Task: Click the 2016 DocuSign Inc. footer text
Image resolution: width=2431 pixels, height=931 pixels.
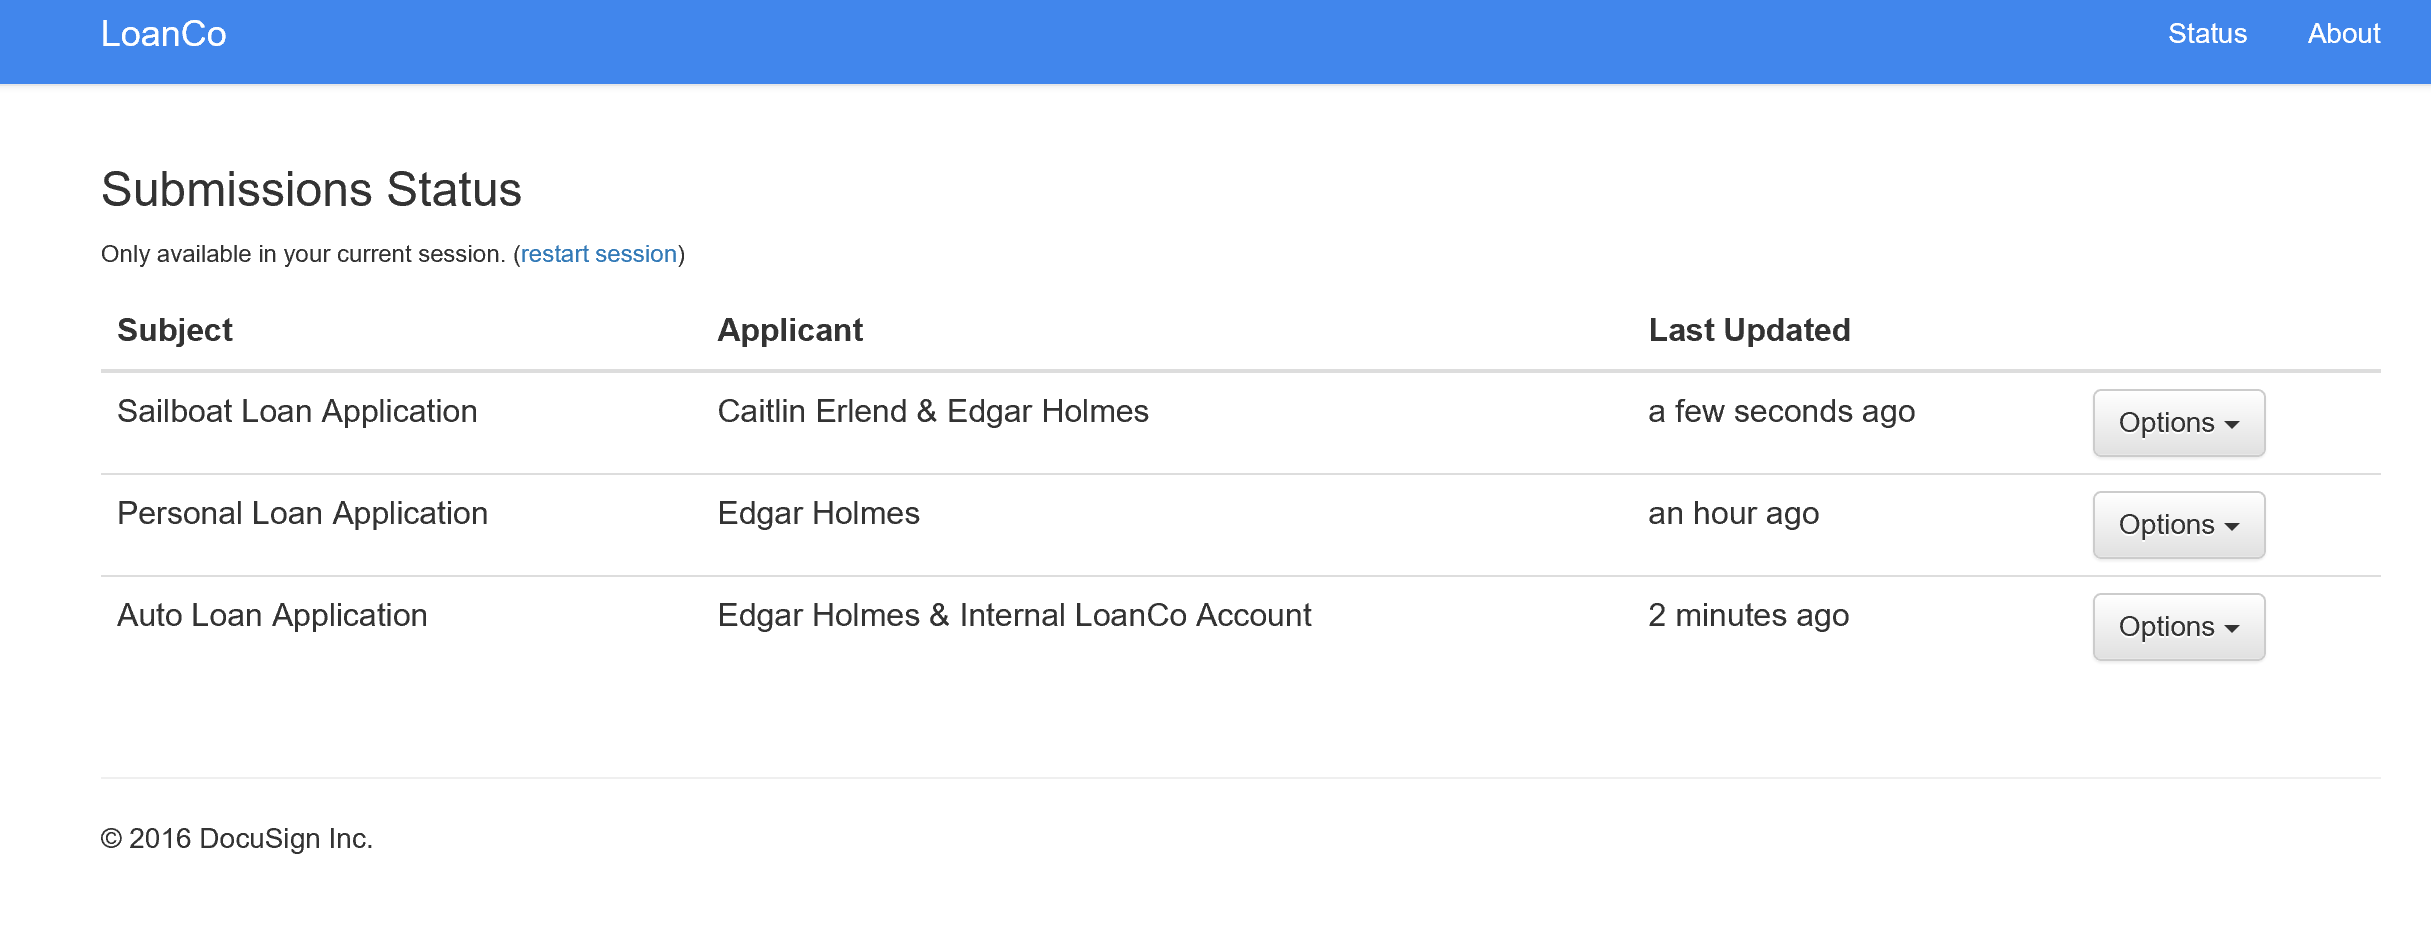Action: pyautogui.click(x=236, y=840)
